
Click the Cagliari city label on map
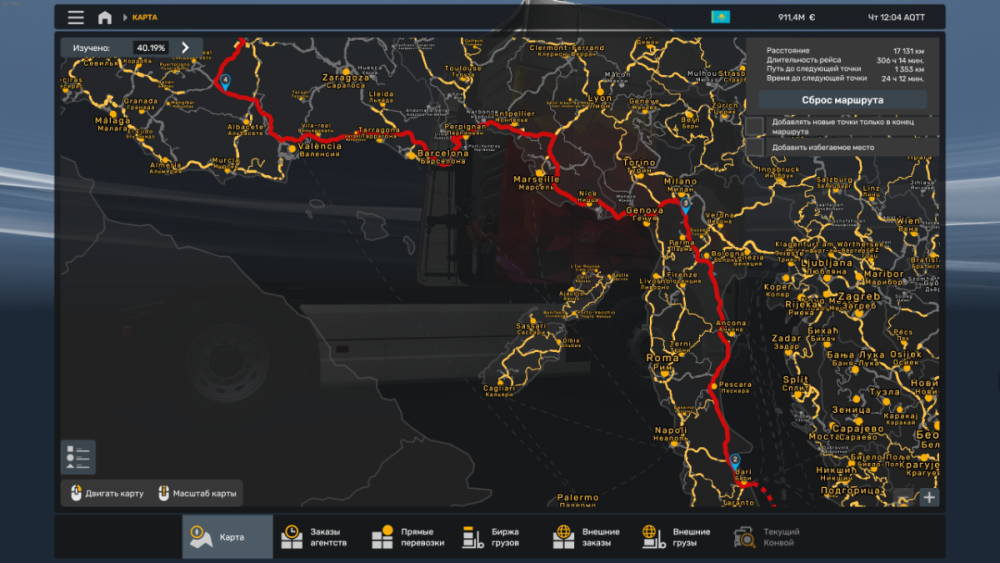tap(499, 388)
